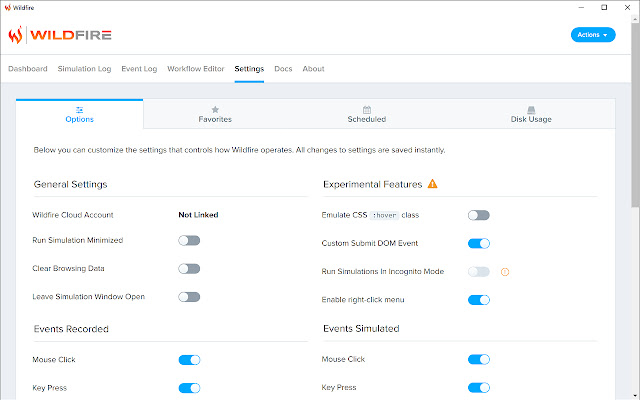640x400 pixels.
Task: Click the star icon above Favorites
Action: (215, 109)
